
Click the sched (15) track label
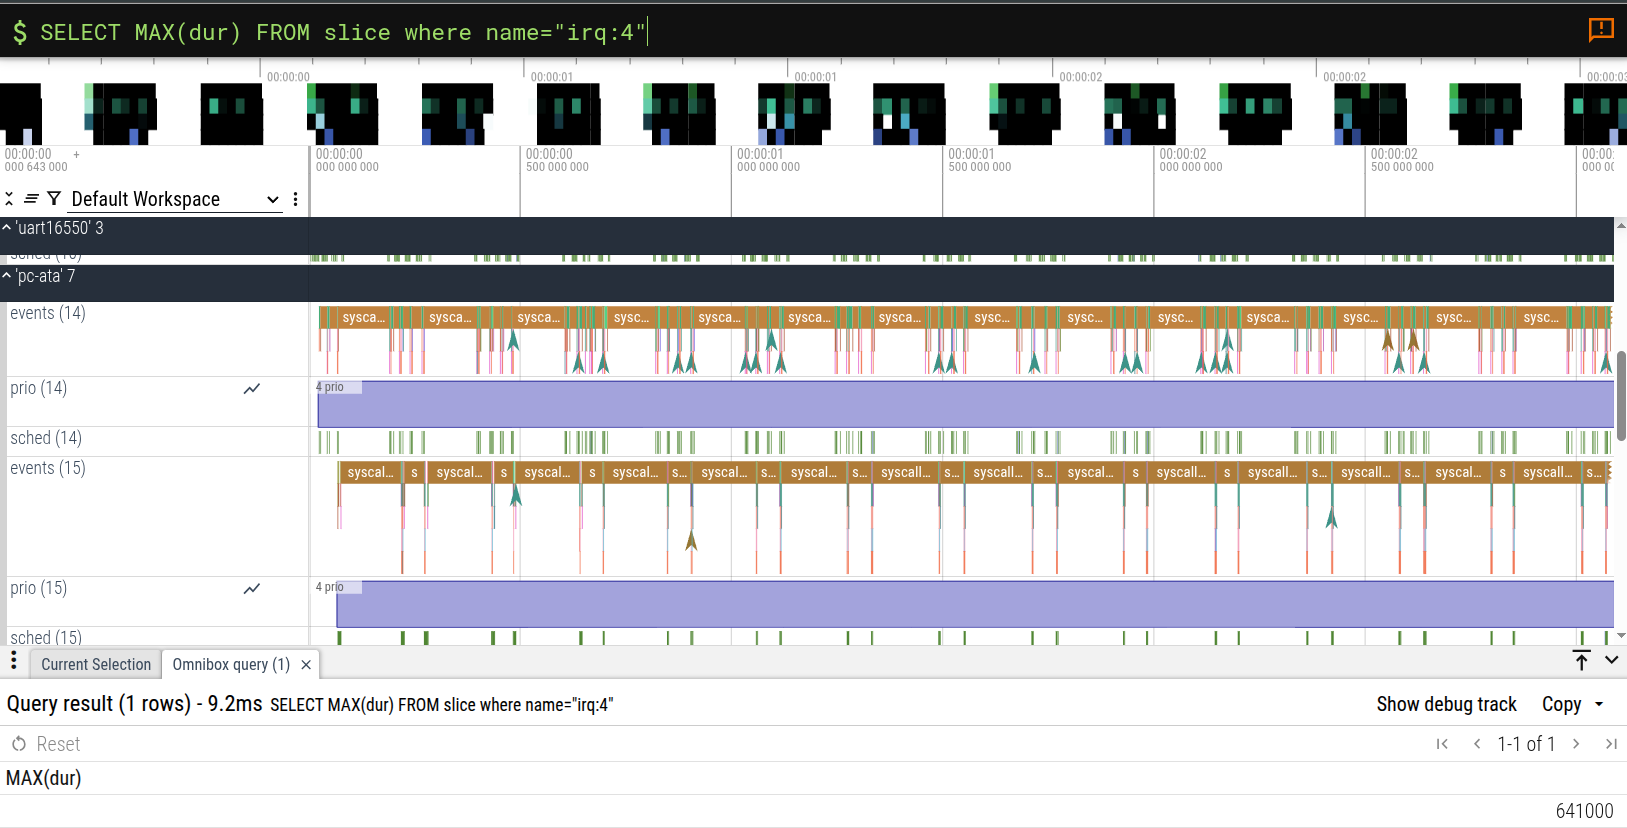(46, 637)
